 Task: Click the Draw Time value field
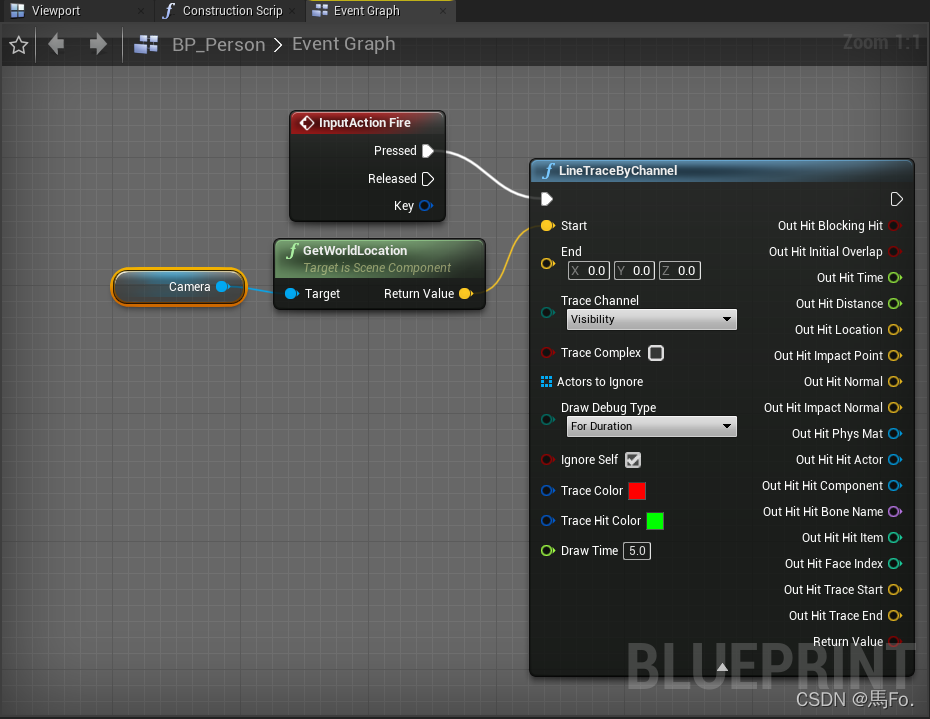point(637,550)
